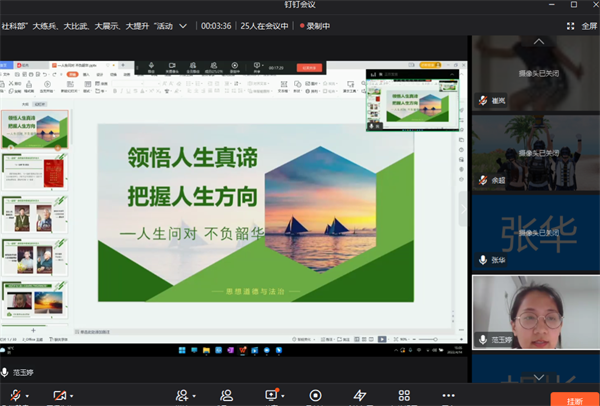Select the 插入 ribbon tab in WPS
The height and width of the screenshot is (406, 600).
click(x=86, y=75)
